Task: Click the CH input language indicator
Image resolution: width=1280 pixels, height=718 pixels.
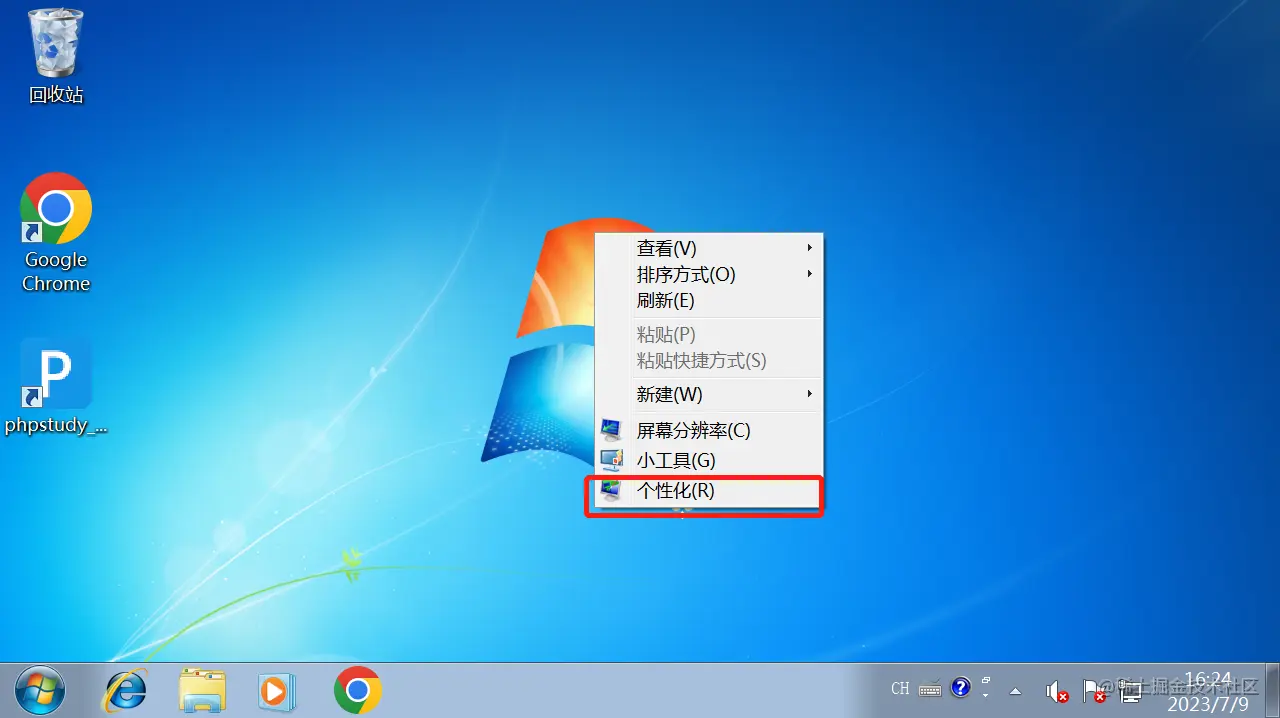Action: (900, 688)
